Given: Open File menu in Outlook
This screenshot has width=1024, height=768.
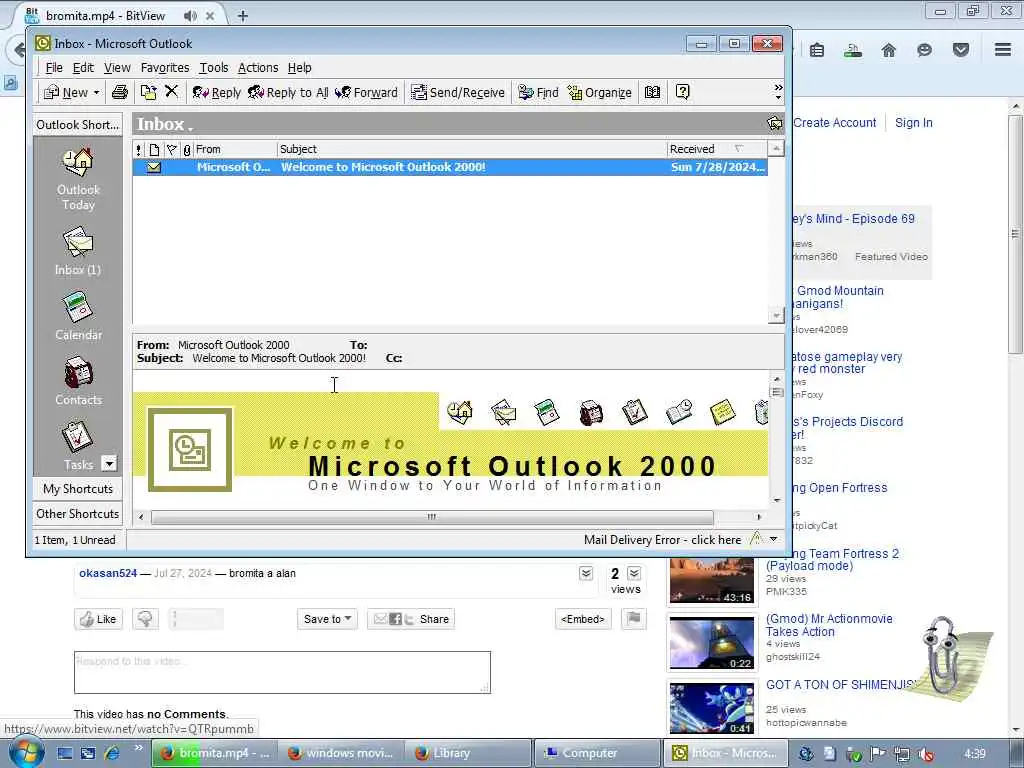Looking at the screenshot, I should [x=54, y=68].
